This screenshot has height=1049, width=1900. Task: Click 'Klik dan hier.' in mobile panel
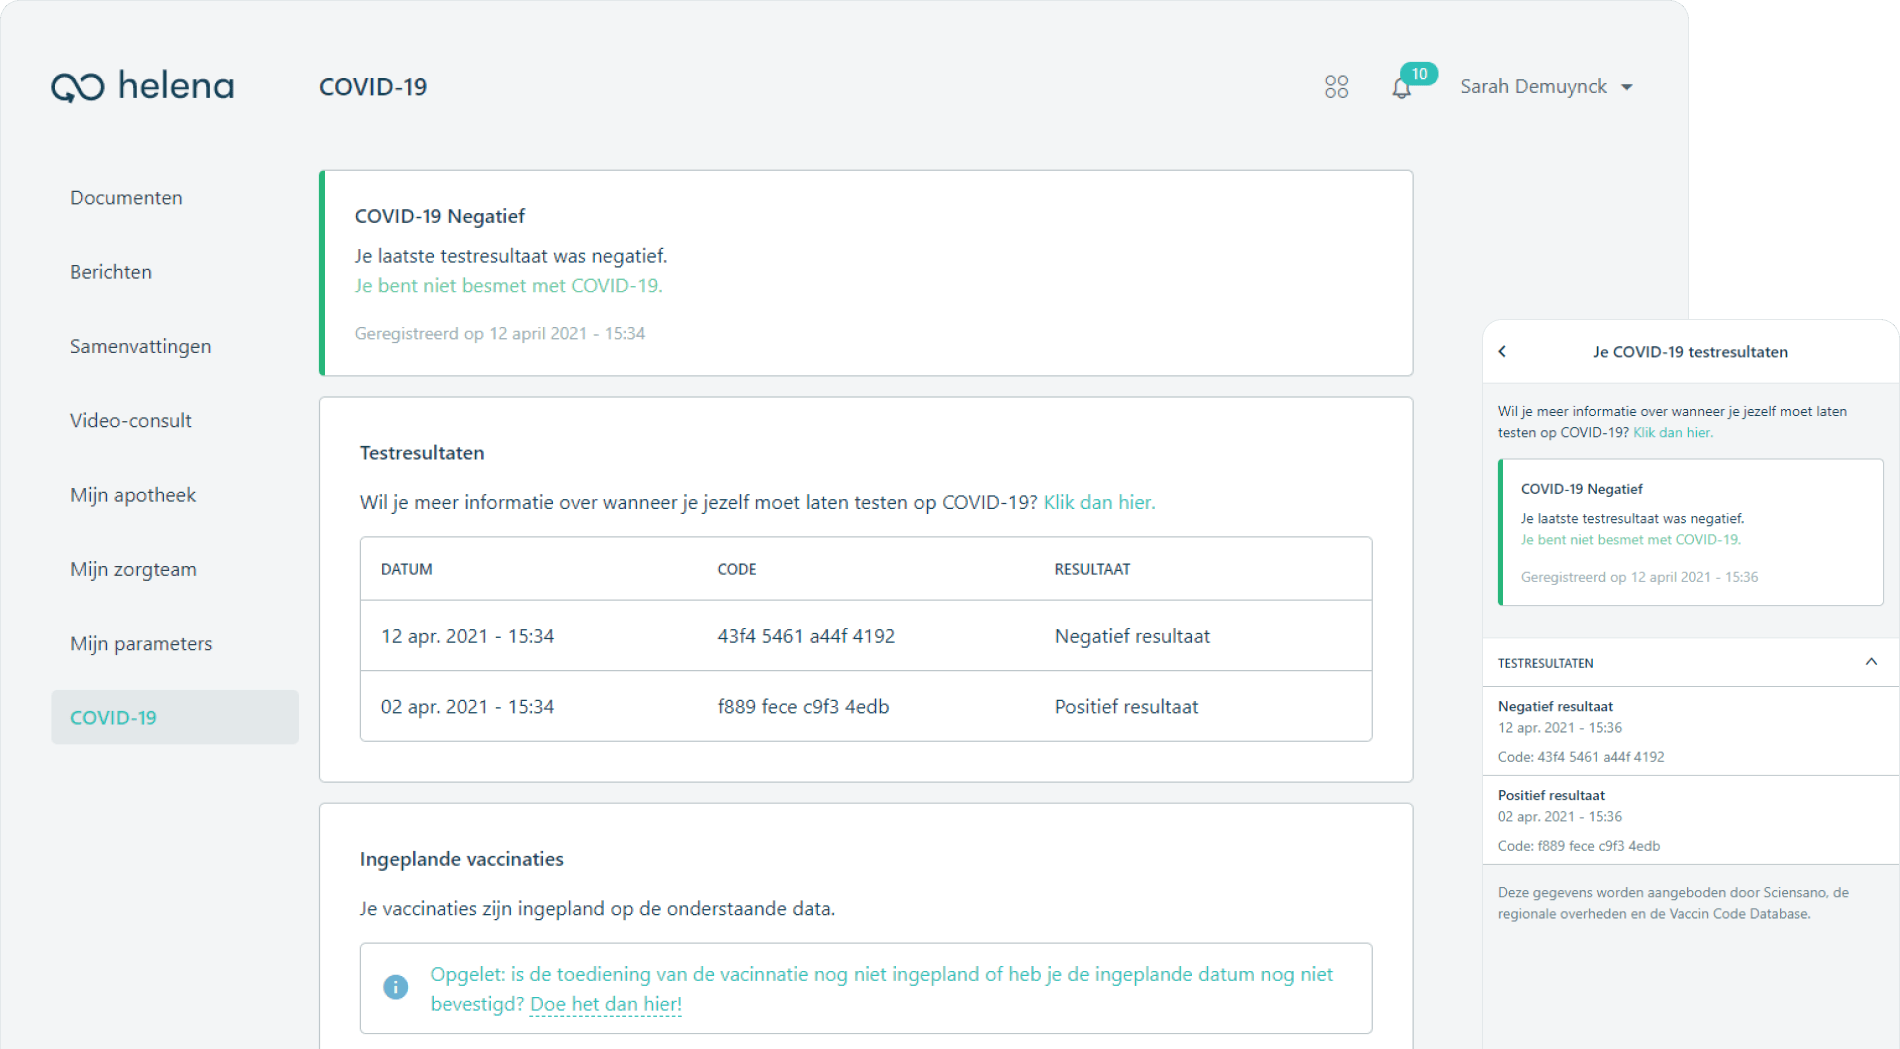(1672, 433)
